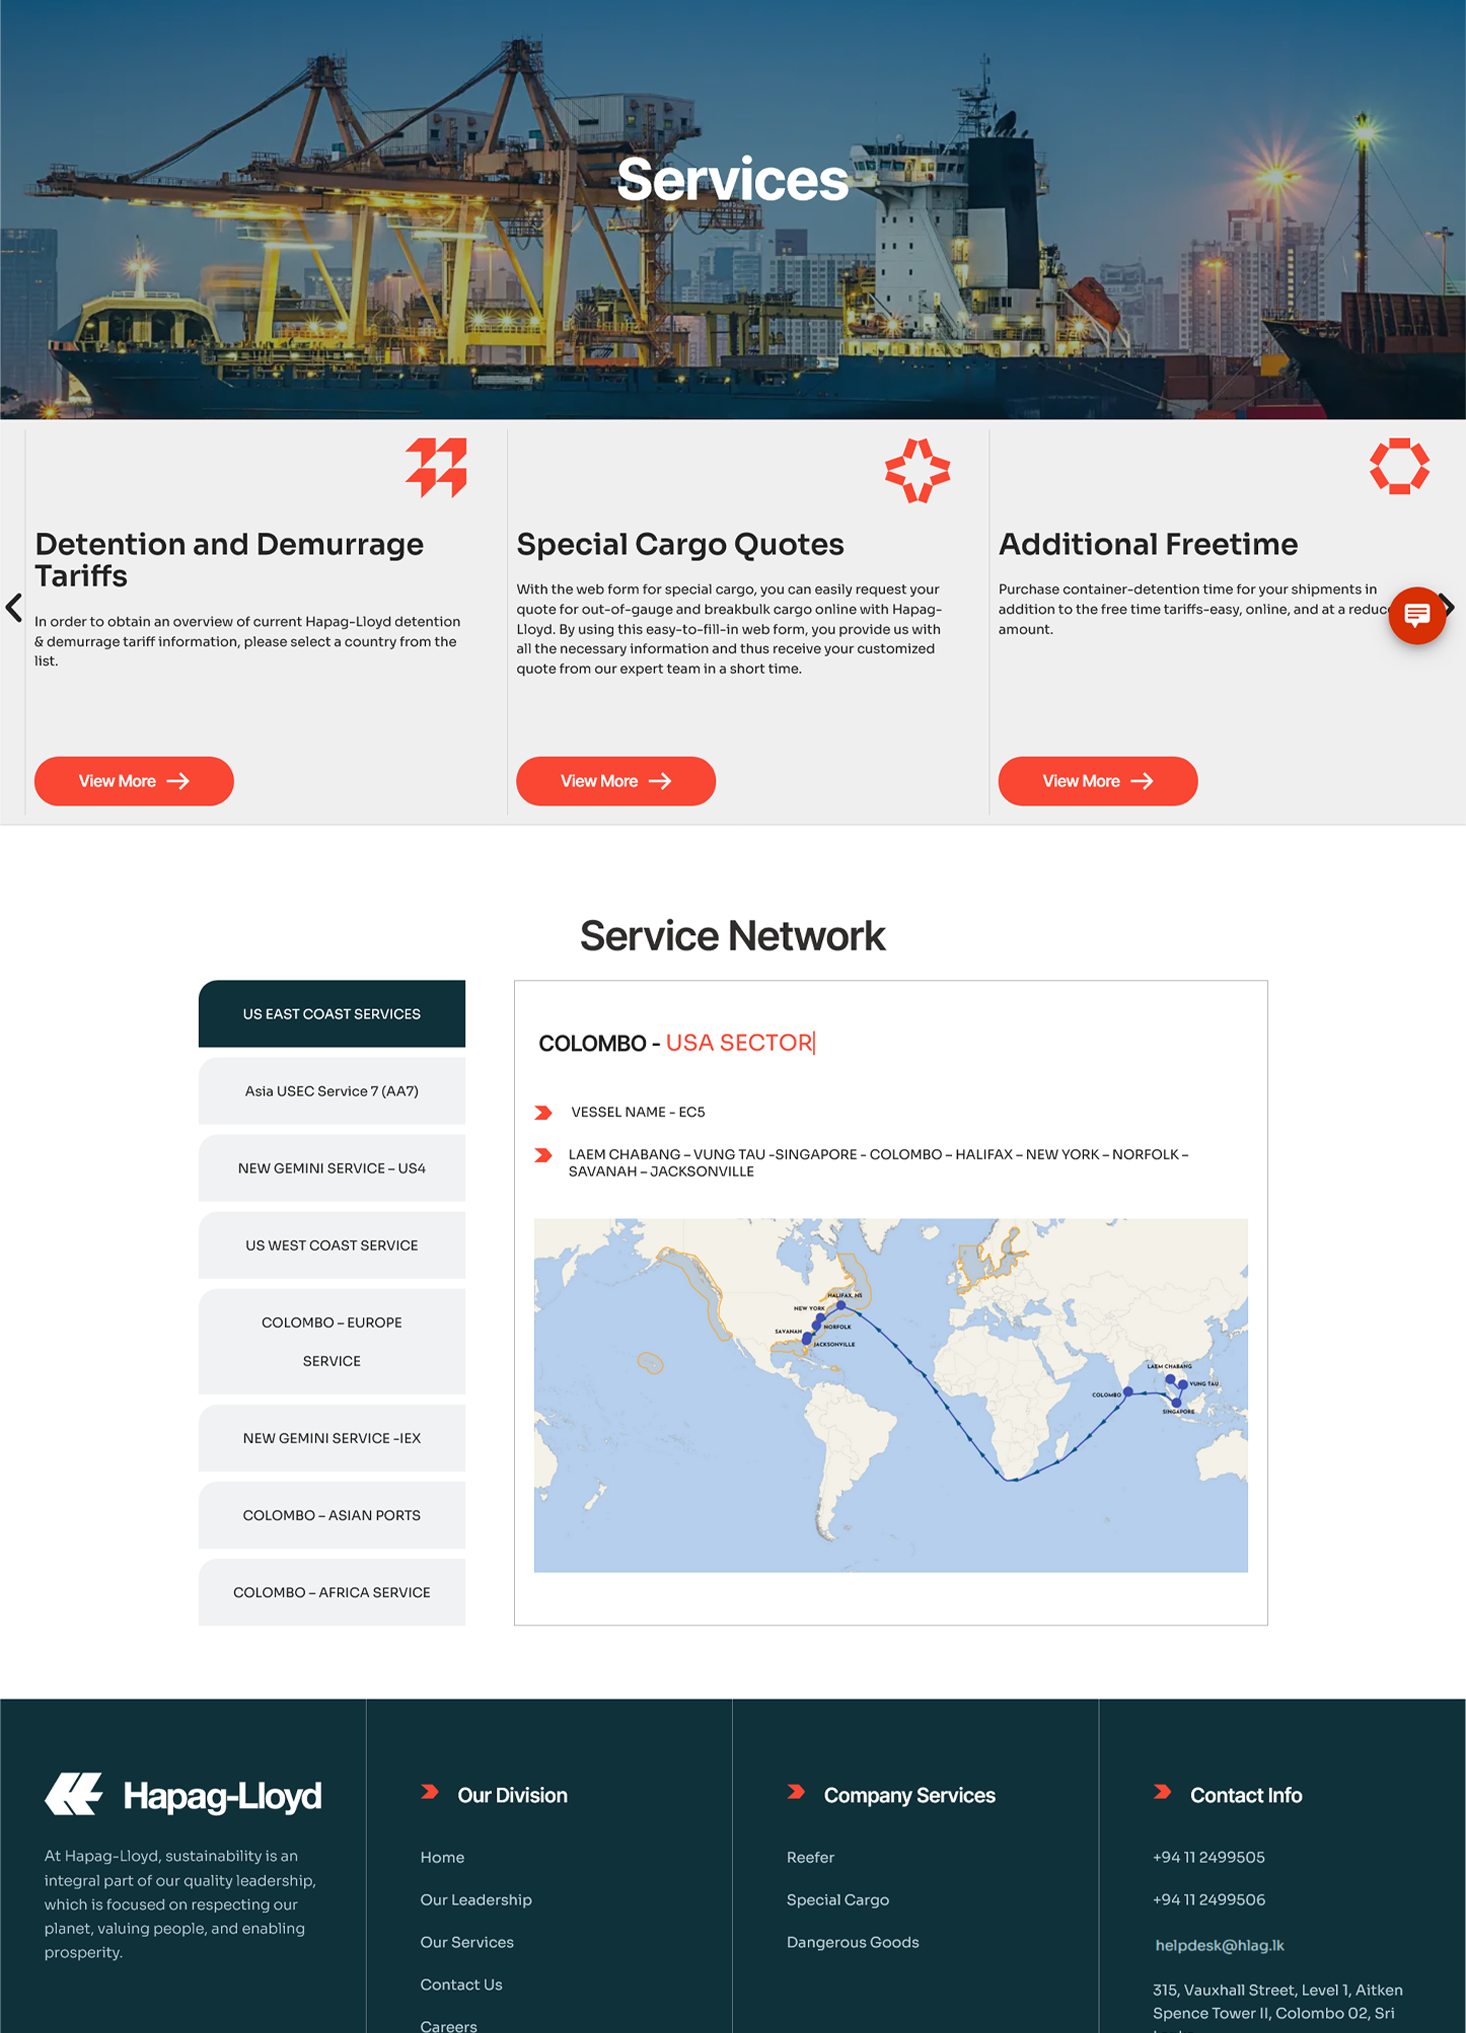Image resolution: width=1466 pixels, height=2033 pixels.
Task: Click the Detention and Demurrage Tariffs heading
Action: pyautogui.click(x=229, y=560)
